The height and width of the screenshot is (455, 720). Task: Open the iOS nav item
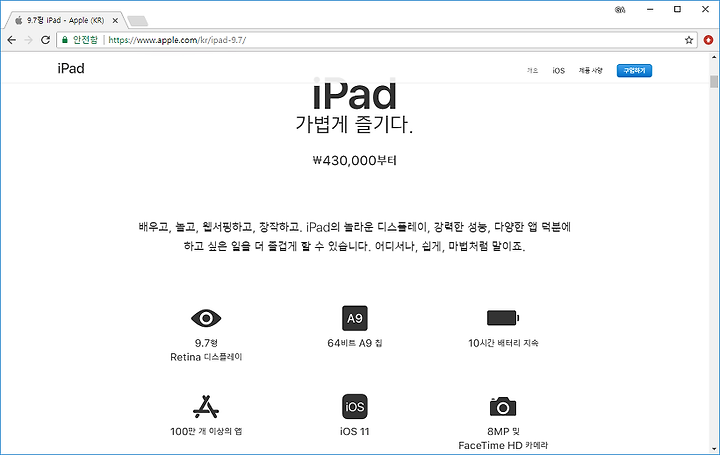558,70
